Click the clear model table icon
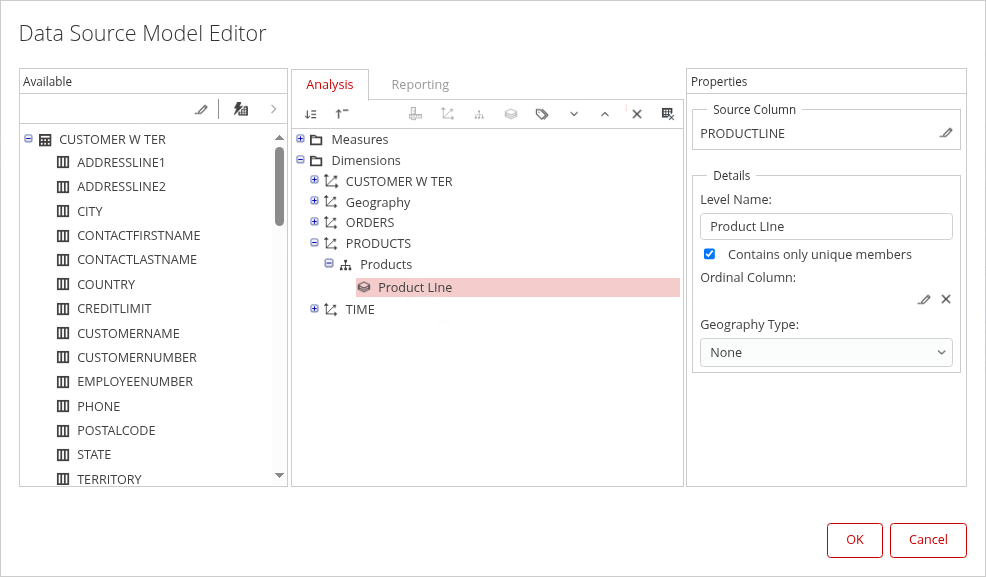 (668, 114)
